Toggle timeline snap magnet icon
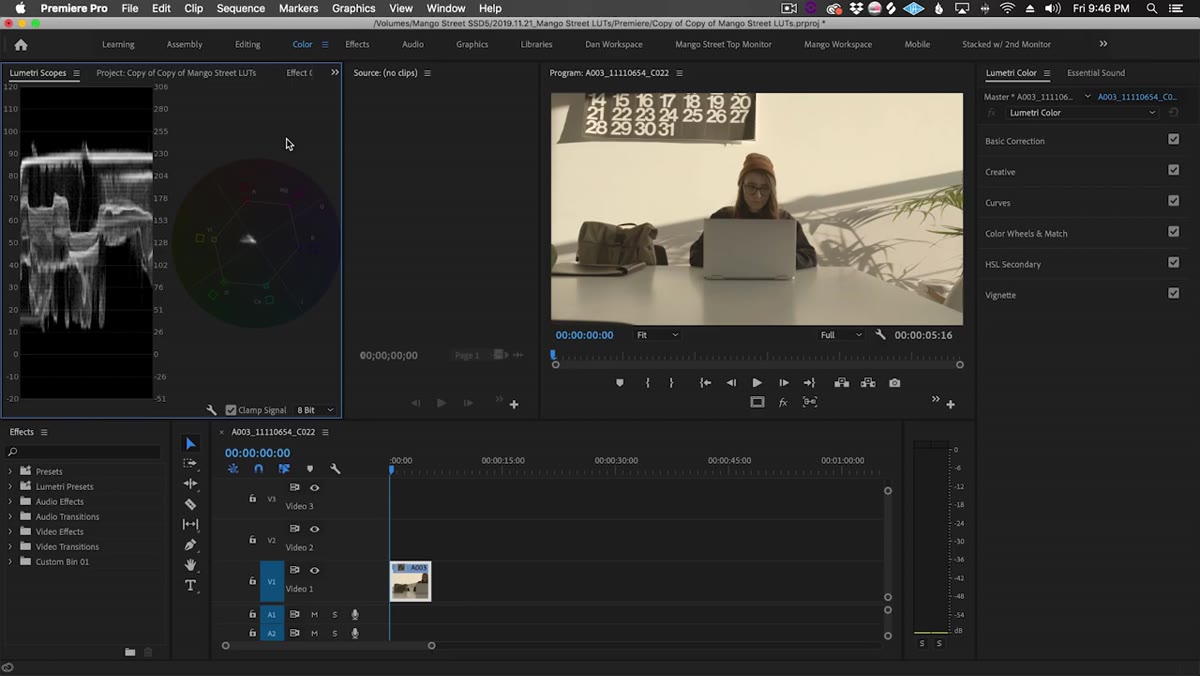This screenshot has height=676, width=1200. coord(259,469)
